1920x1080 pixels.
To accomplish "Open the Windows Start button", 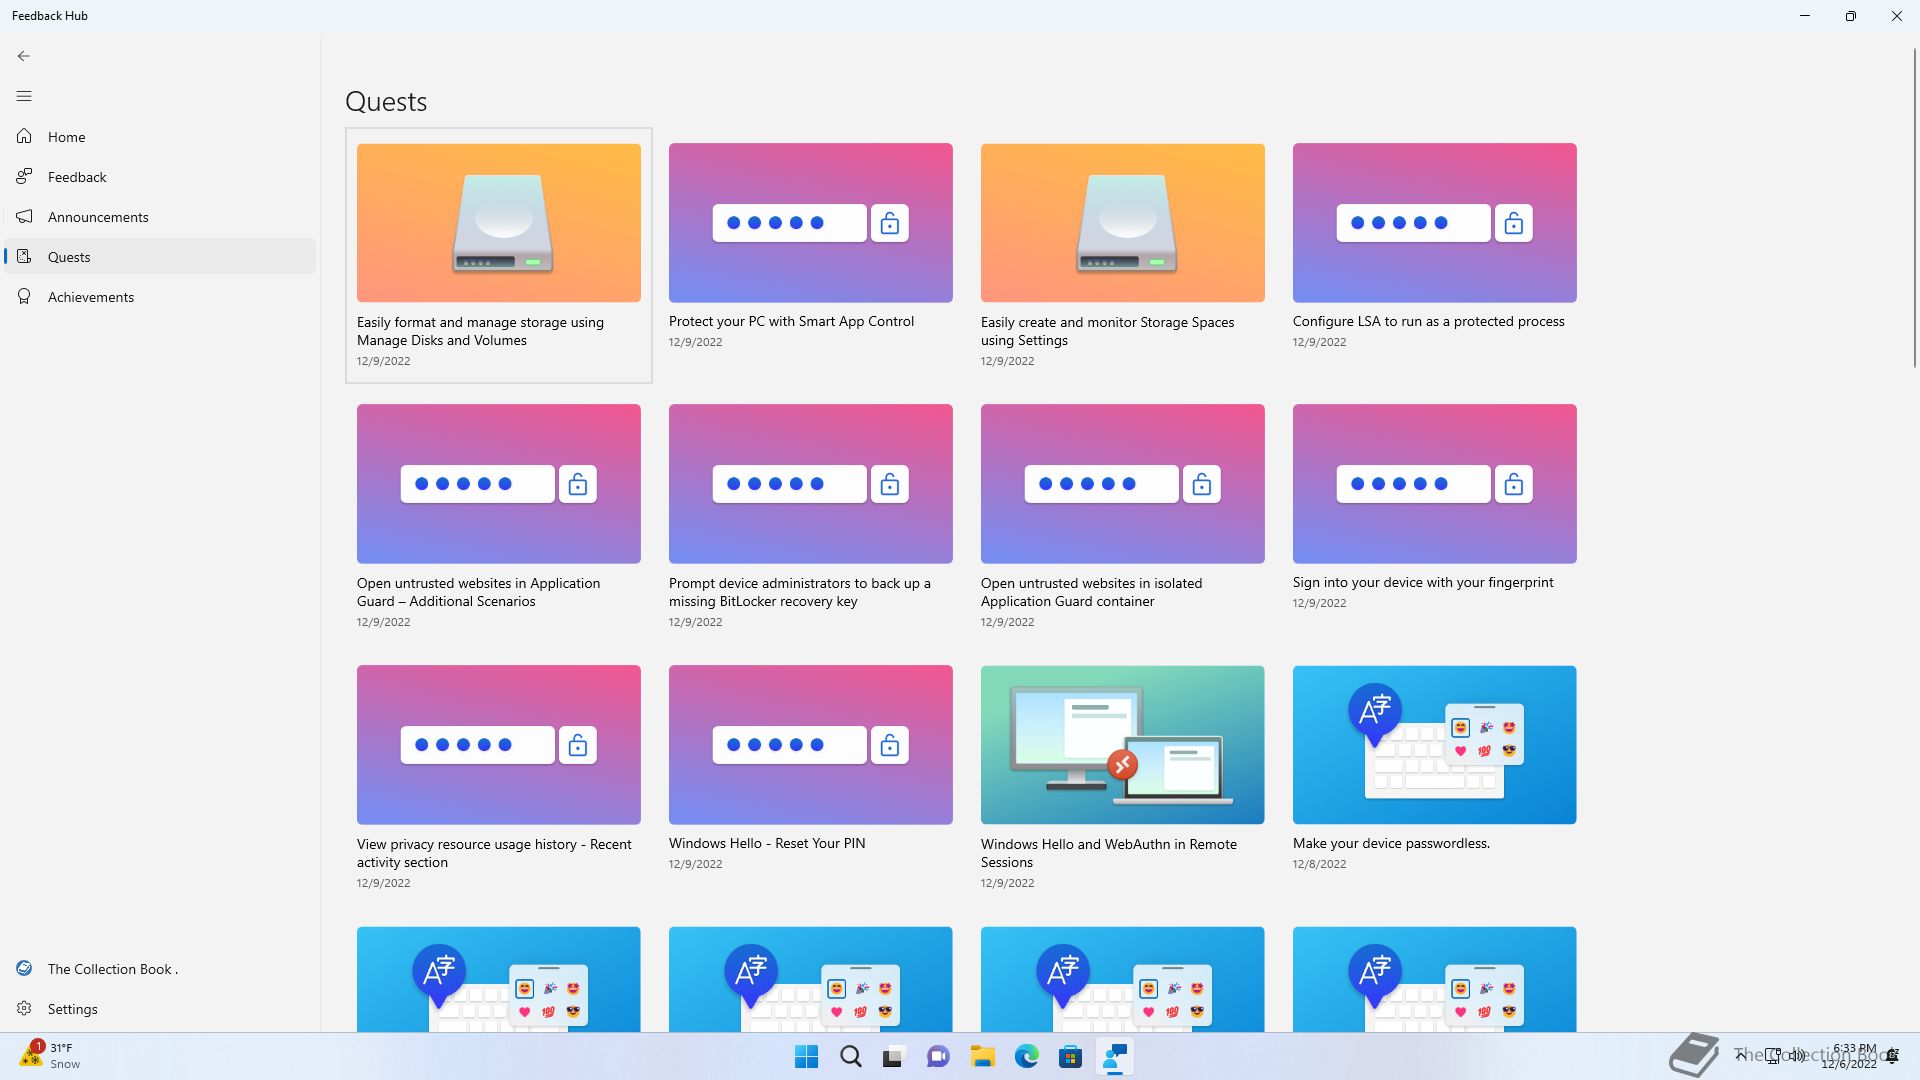I will tap(806, 1057).
